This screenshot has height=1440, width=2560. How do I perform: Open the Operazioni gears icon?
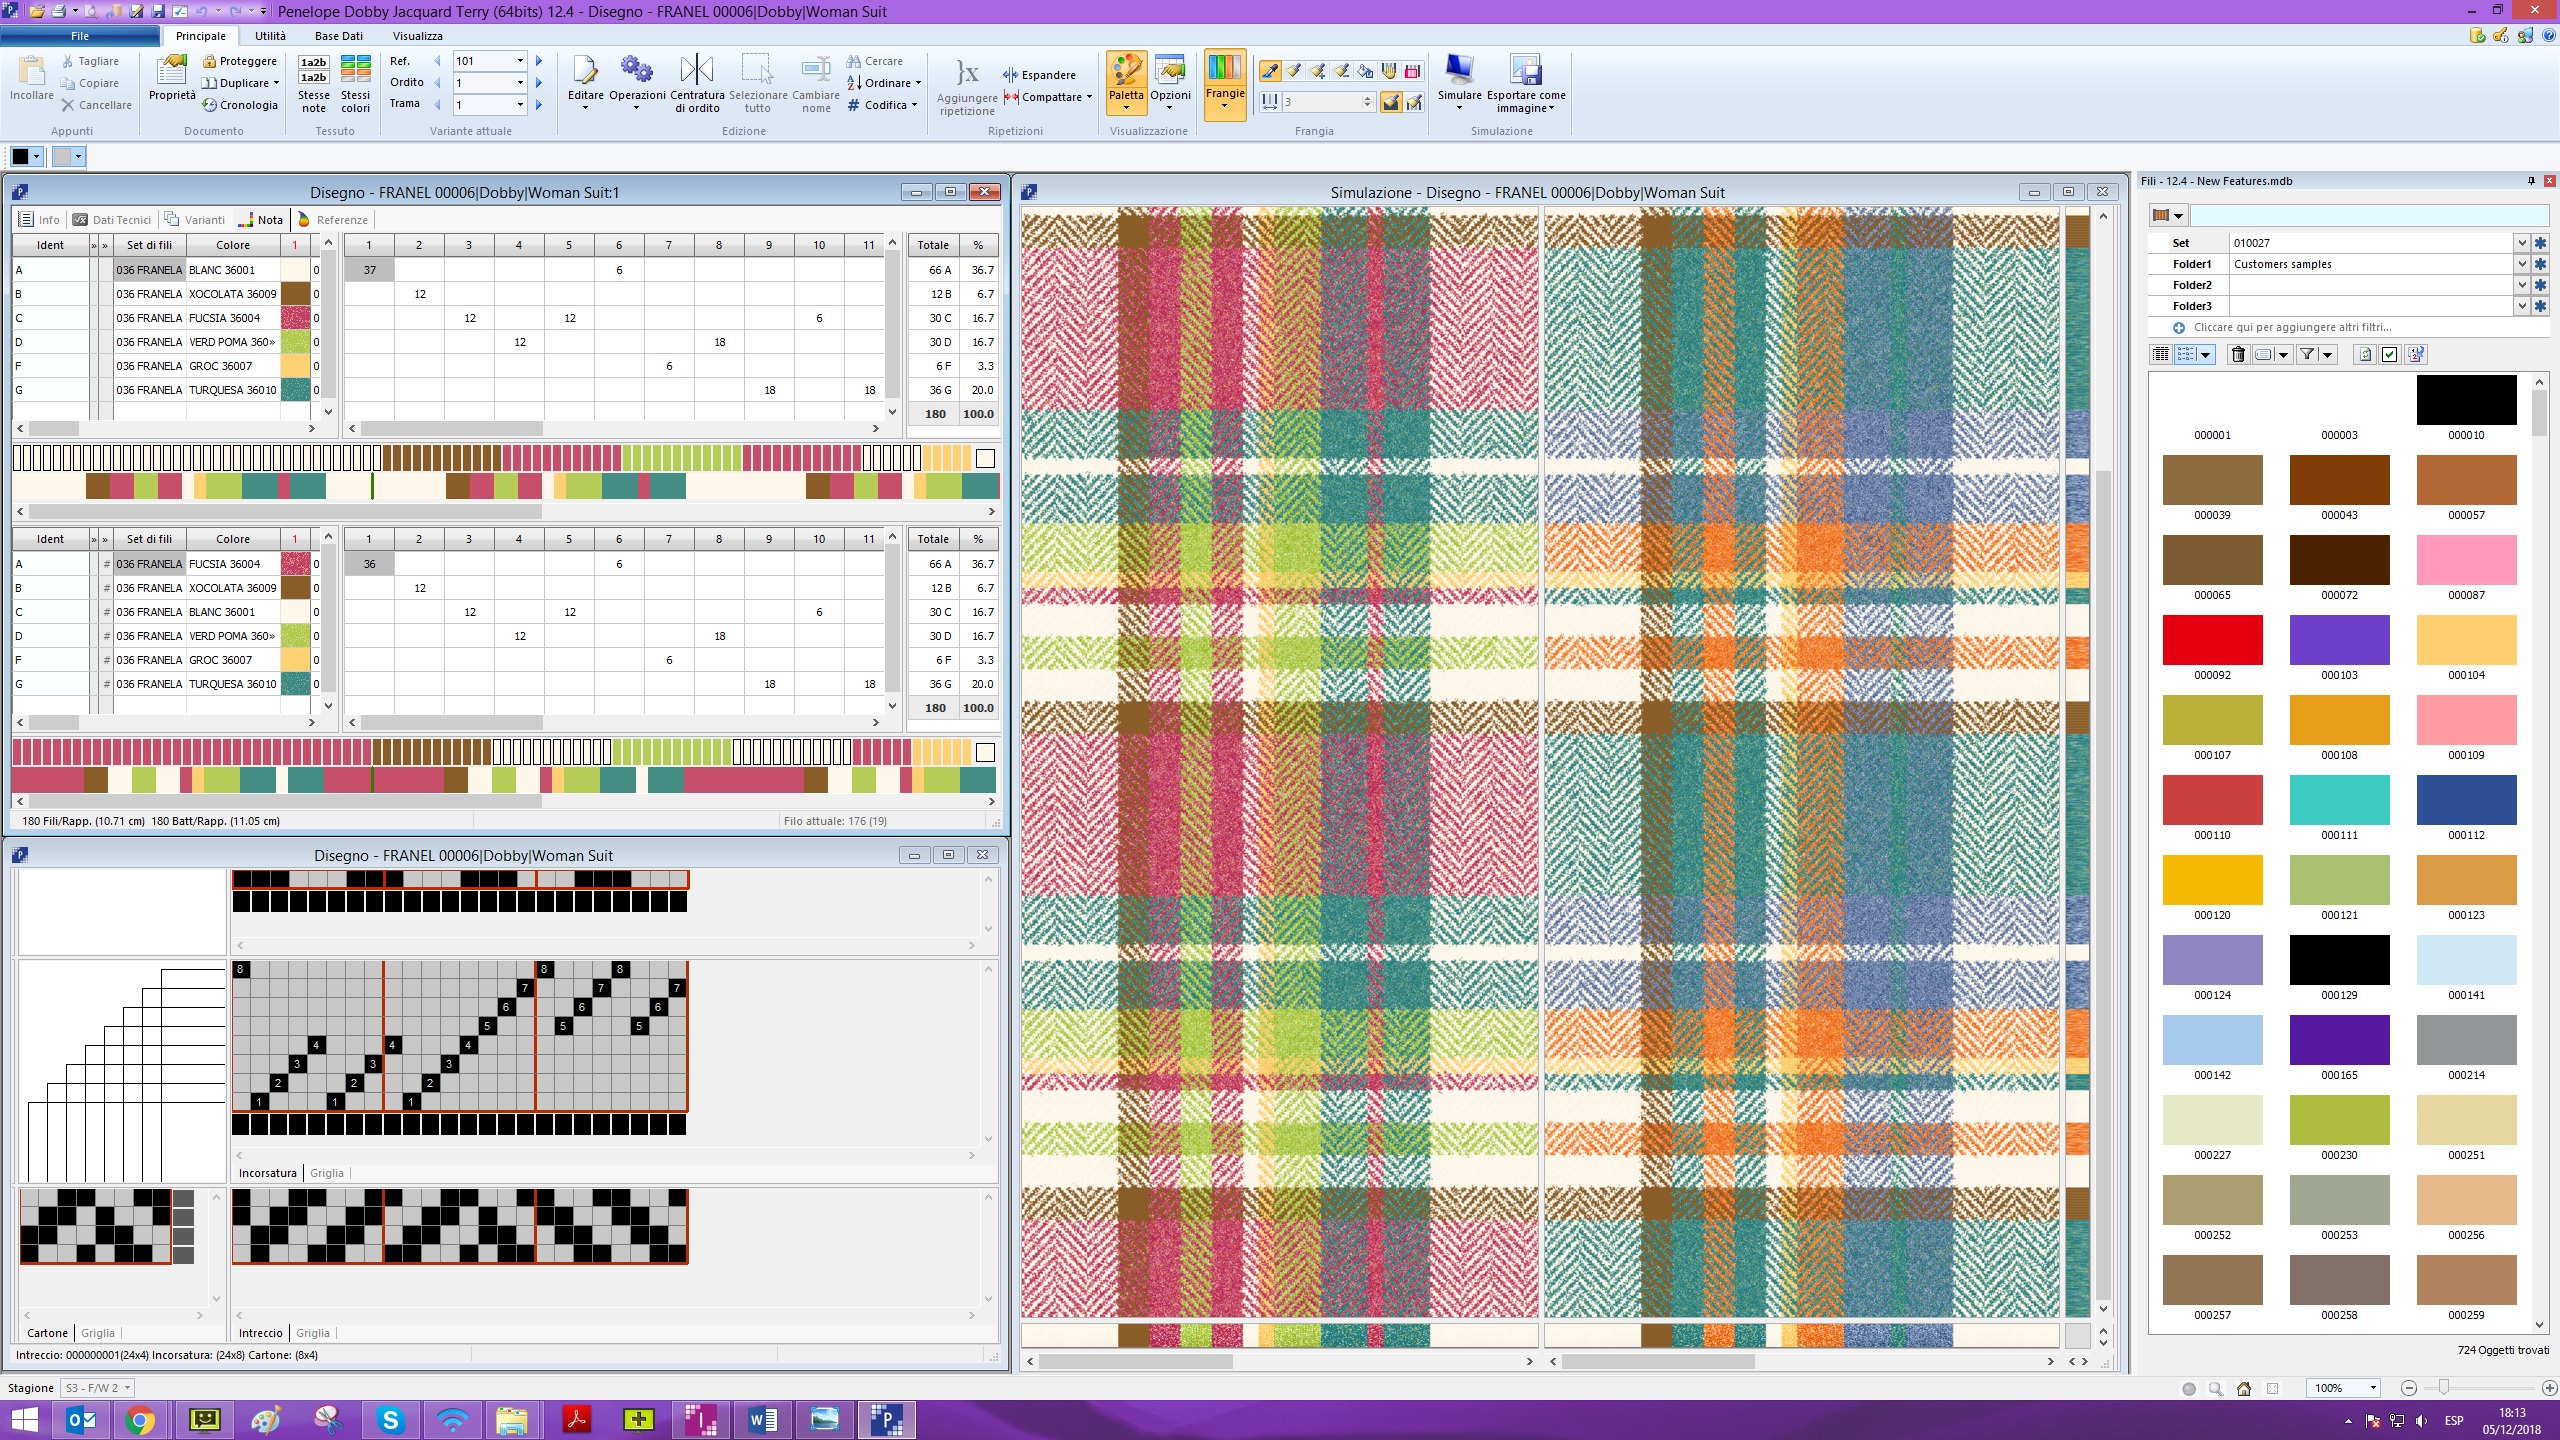coord(636,70)
